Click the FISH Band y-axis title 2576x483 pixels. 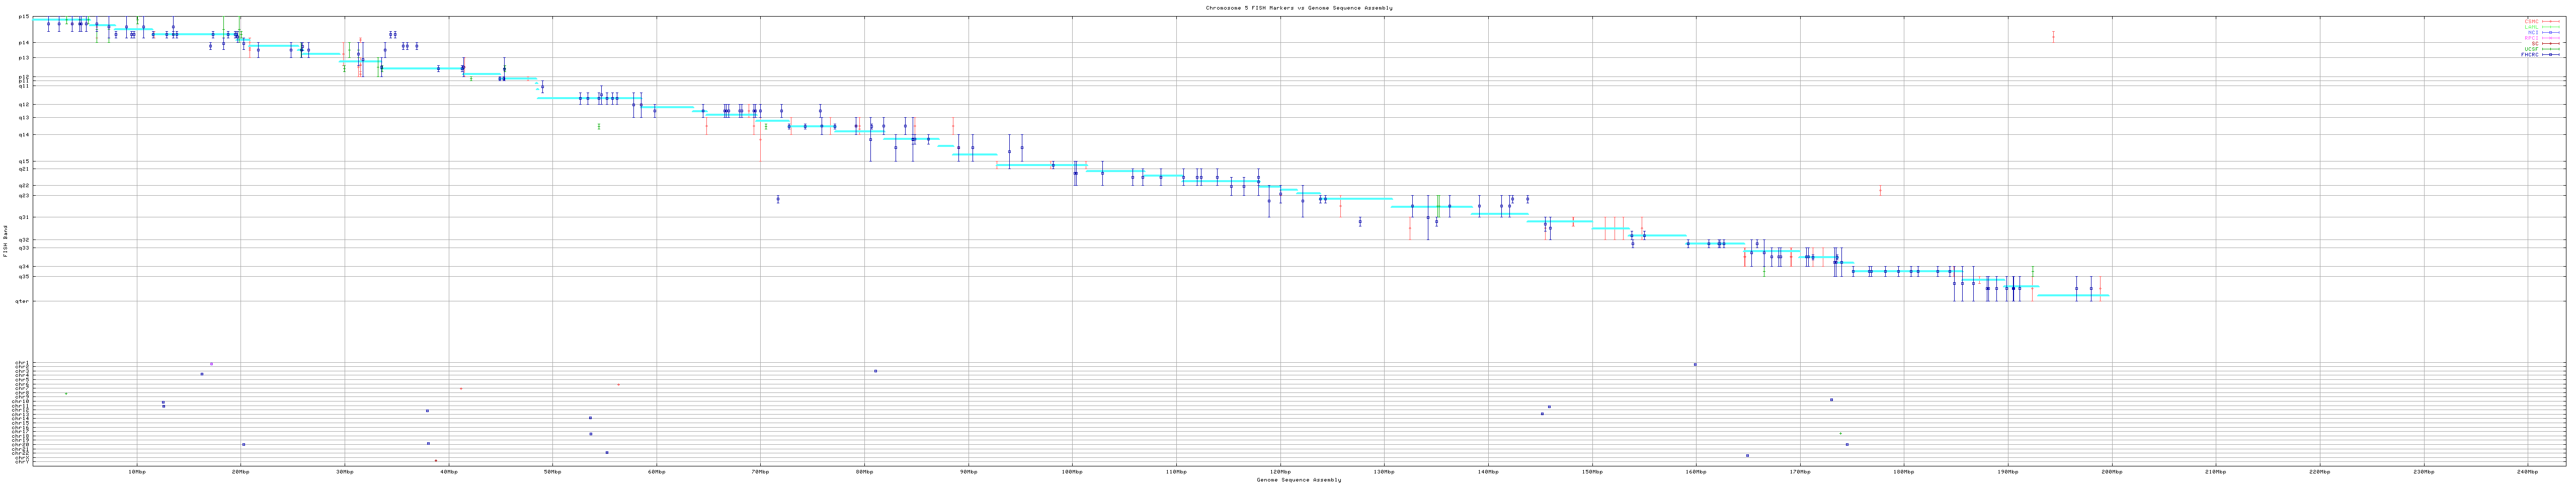(x=6, y=240)
